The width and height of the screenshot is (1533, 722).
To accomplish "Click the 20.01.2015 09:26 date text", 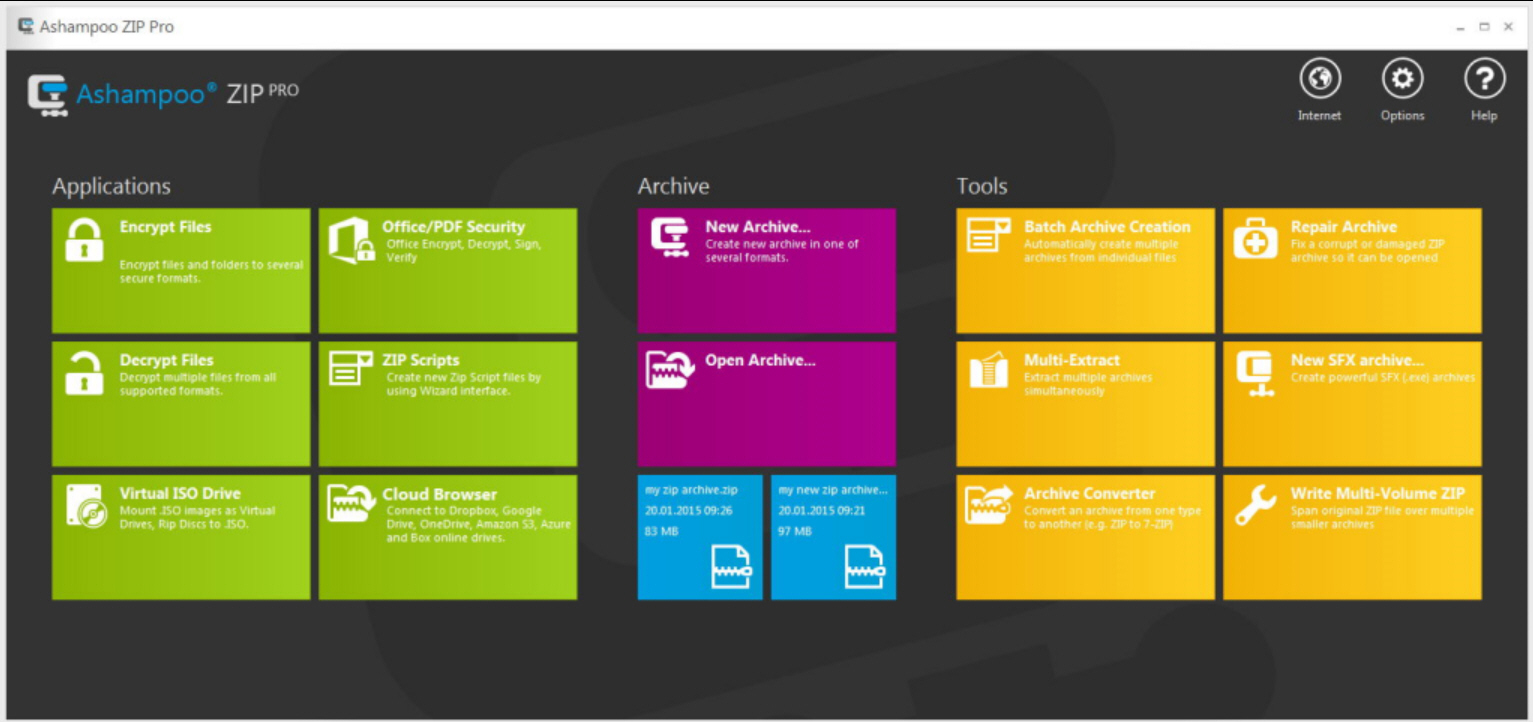I will coord(688,511).
